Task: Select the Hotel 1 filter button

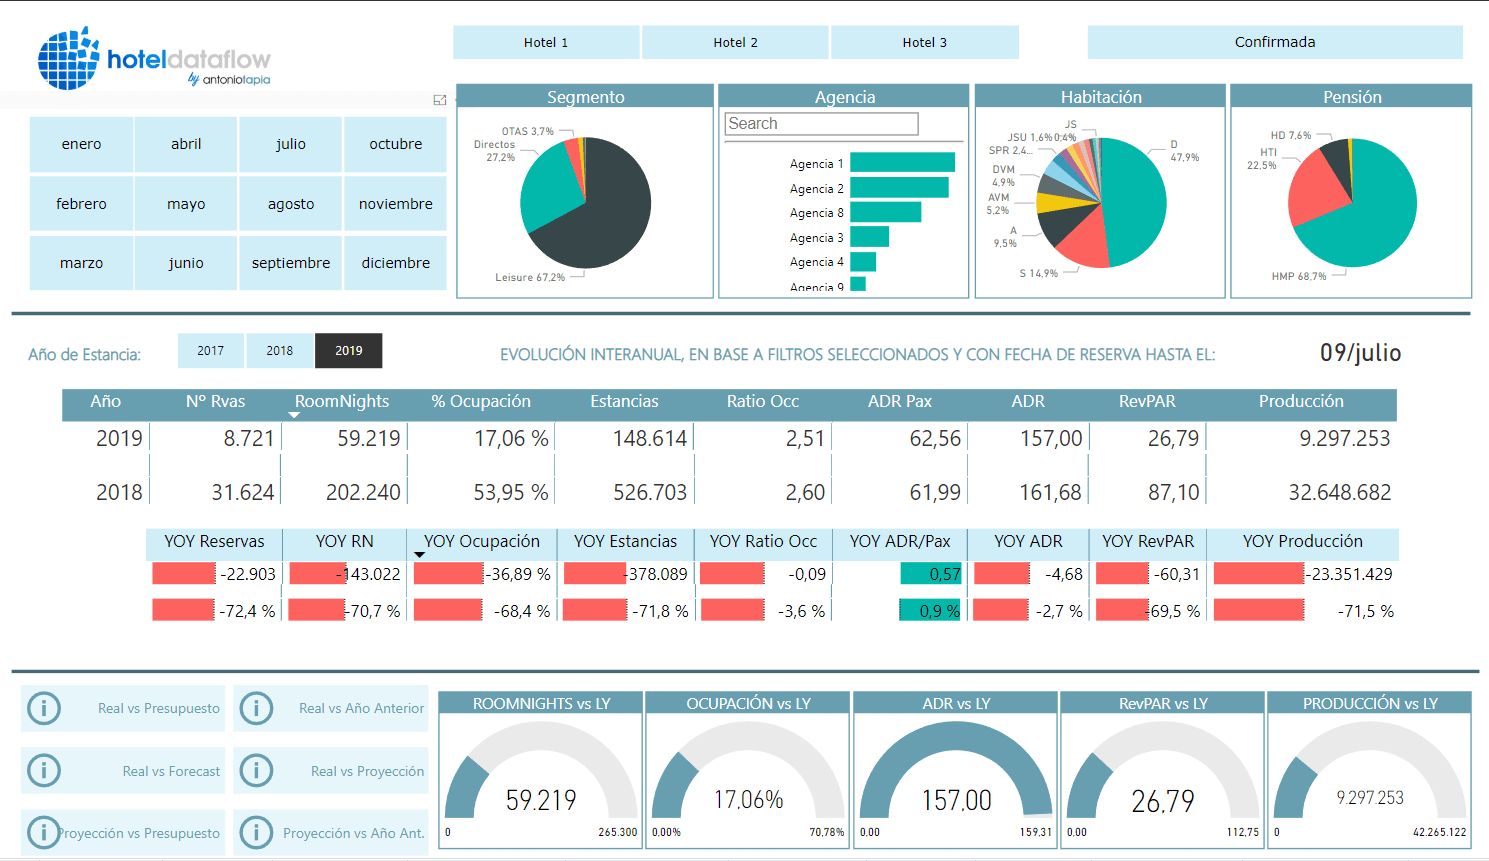Action: [546, 42]
